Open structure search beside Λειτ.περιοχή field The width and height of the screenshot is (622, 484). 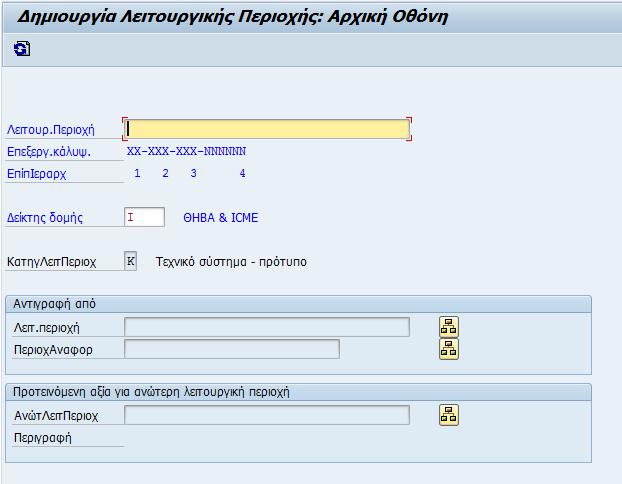point(449,327)
